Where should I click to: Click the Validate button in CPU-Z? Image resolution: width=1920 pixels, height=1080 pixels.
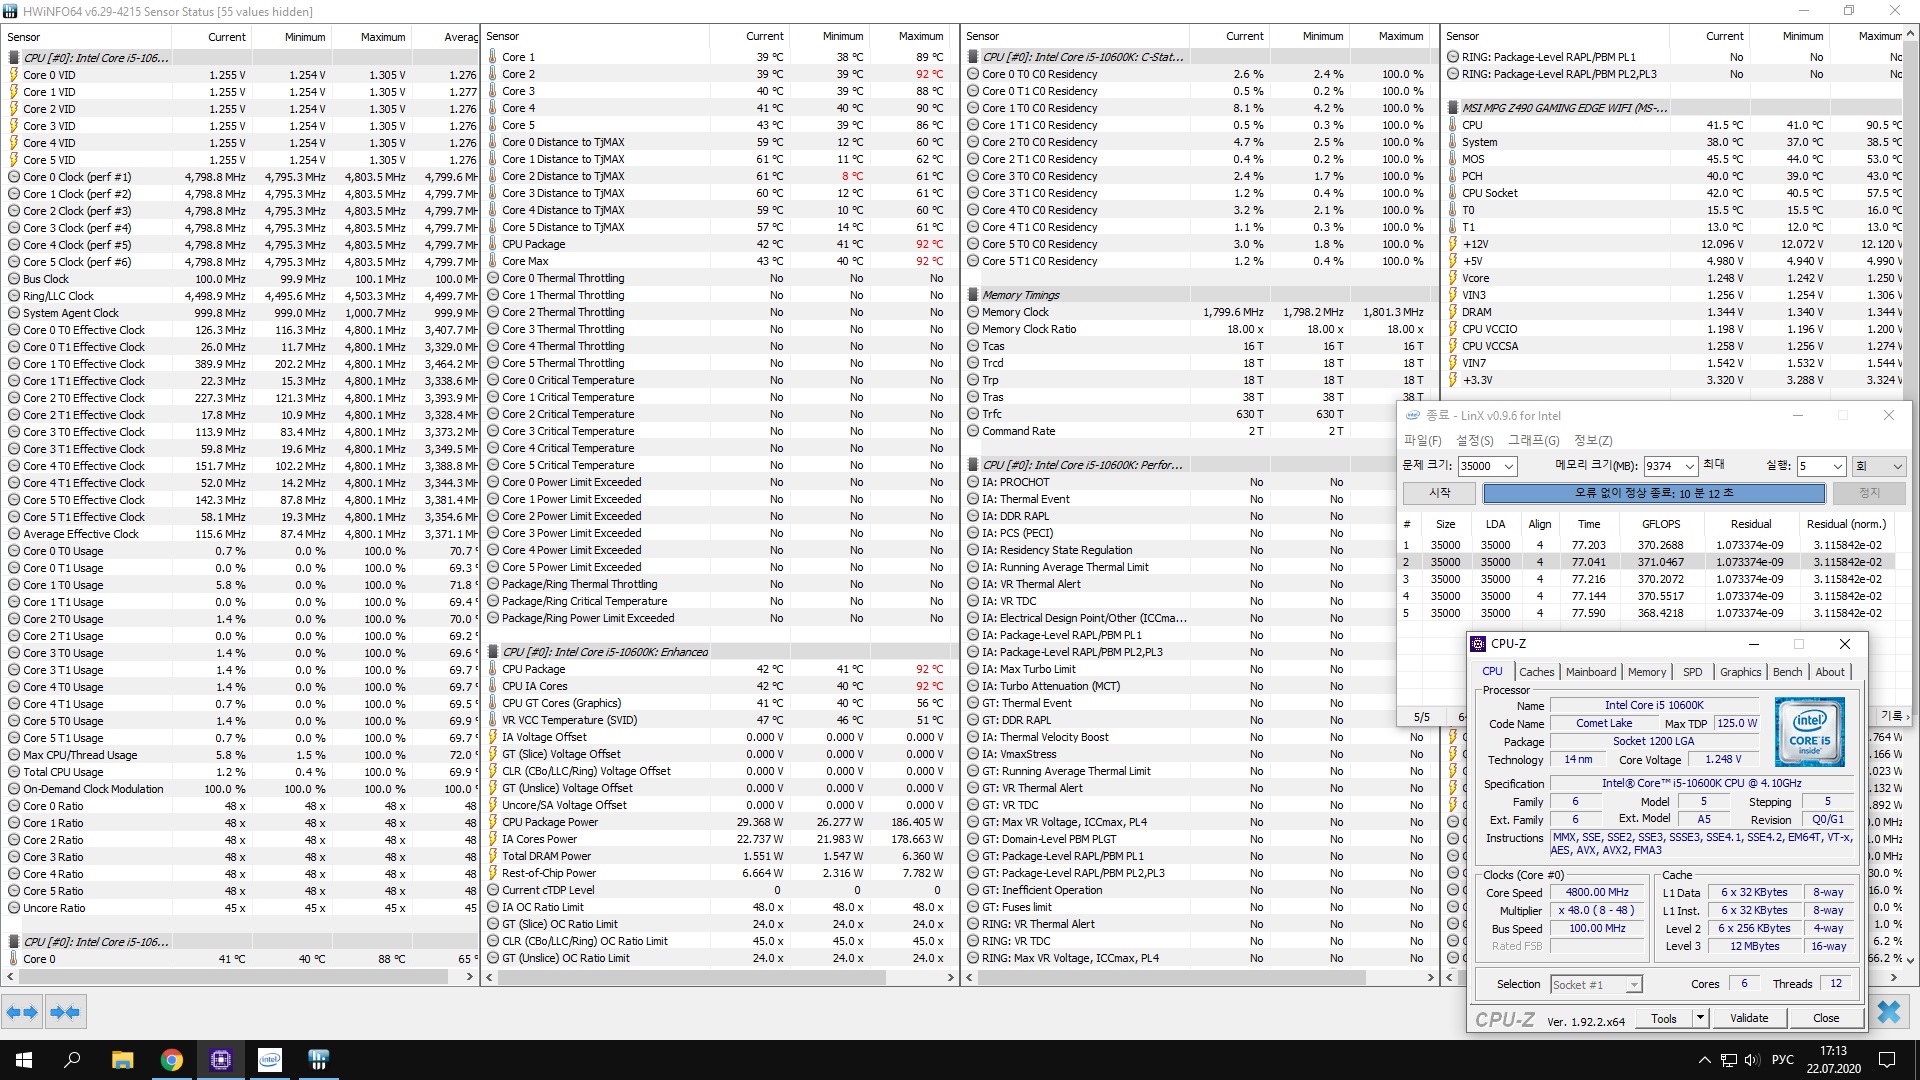(x=1748, y=1018)
